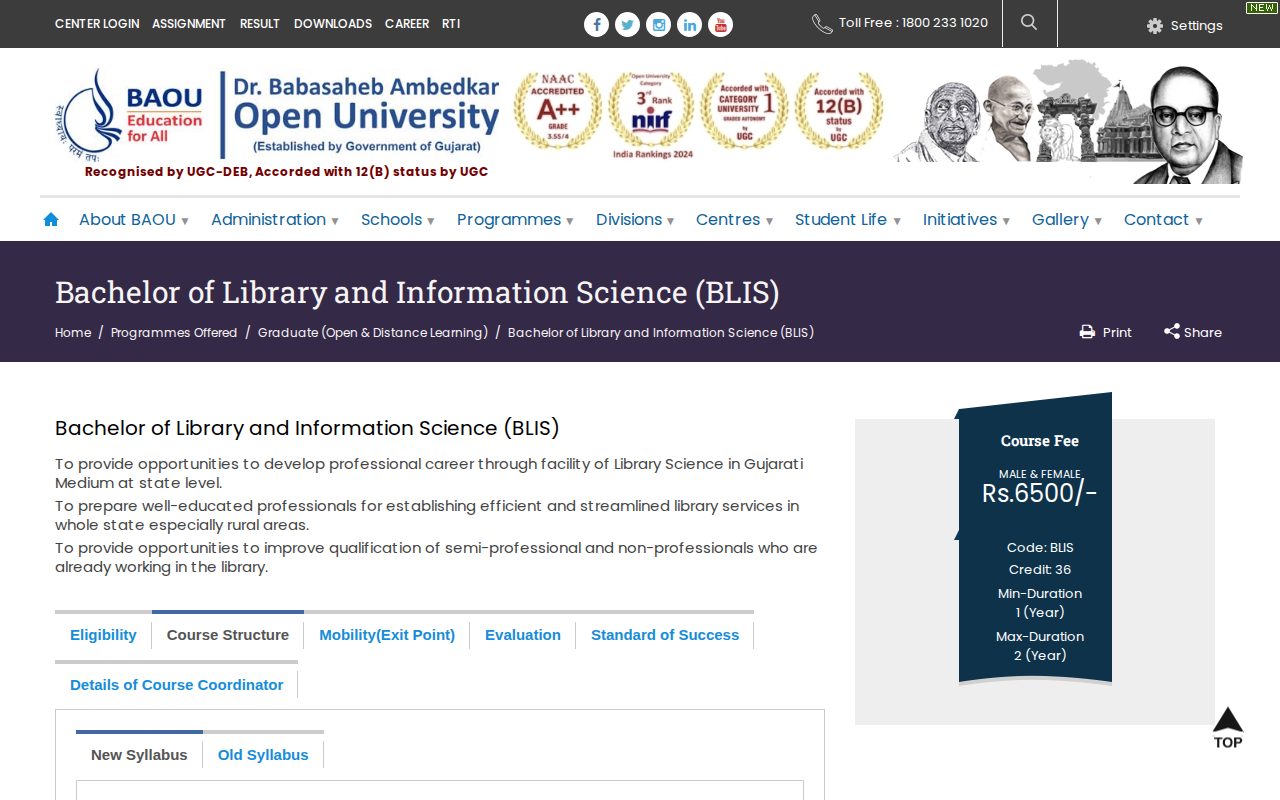Viewport: 1280px width, 800px height.
Task: Open the Facebook social icon
Action: click(596, 25)
